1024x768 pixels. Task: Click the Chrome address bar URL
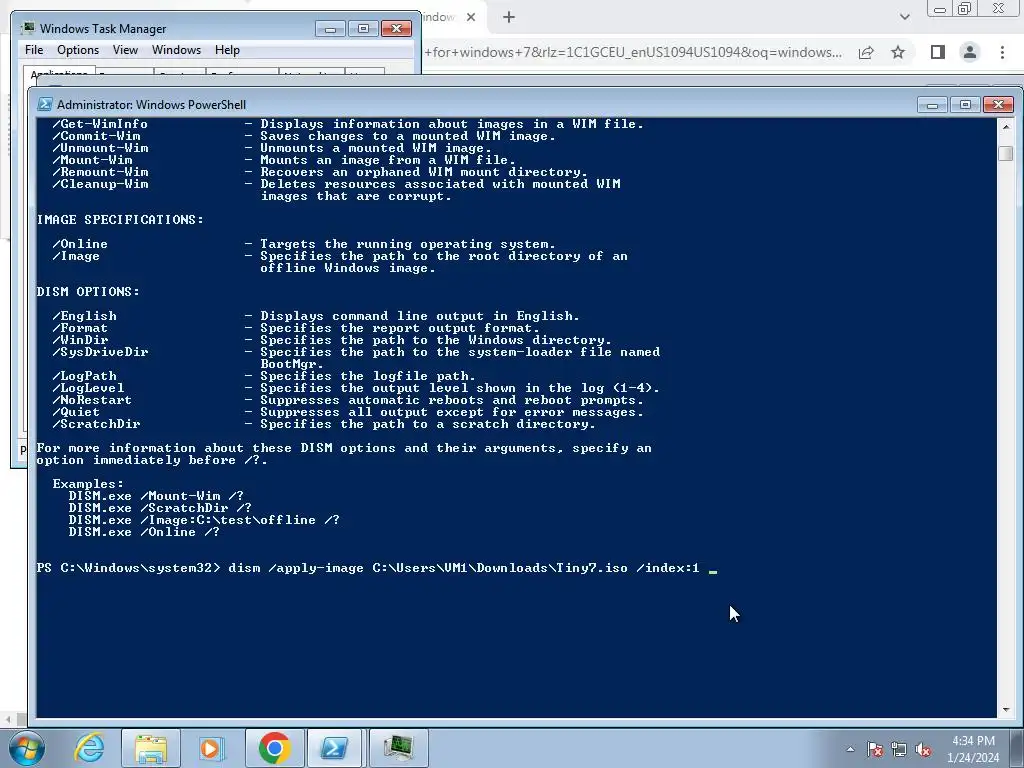(633, 52)
